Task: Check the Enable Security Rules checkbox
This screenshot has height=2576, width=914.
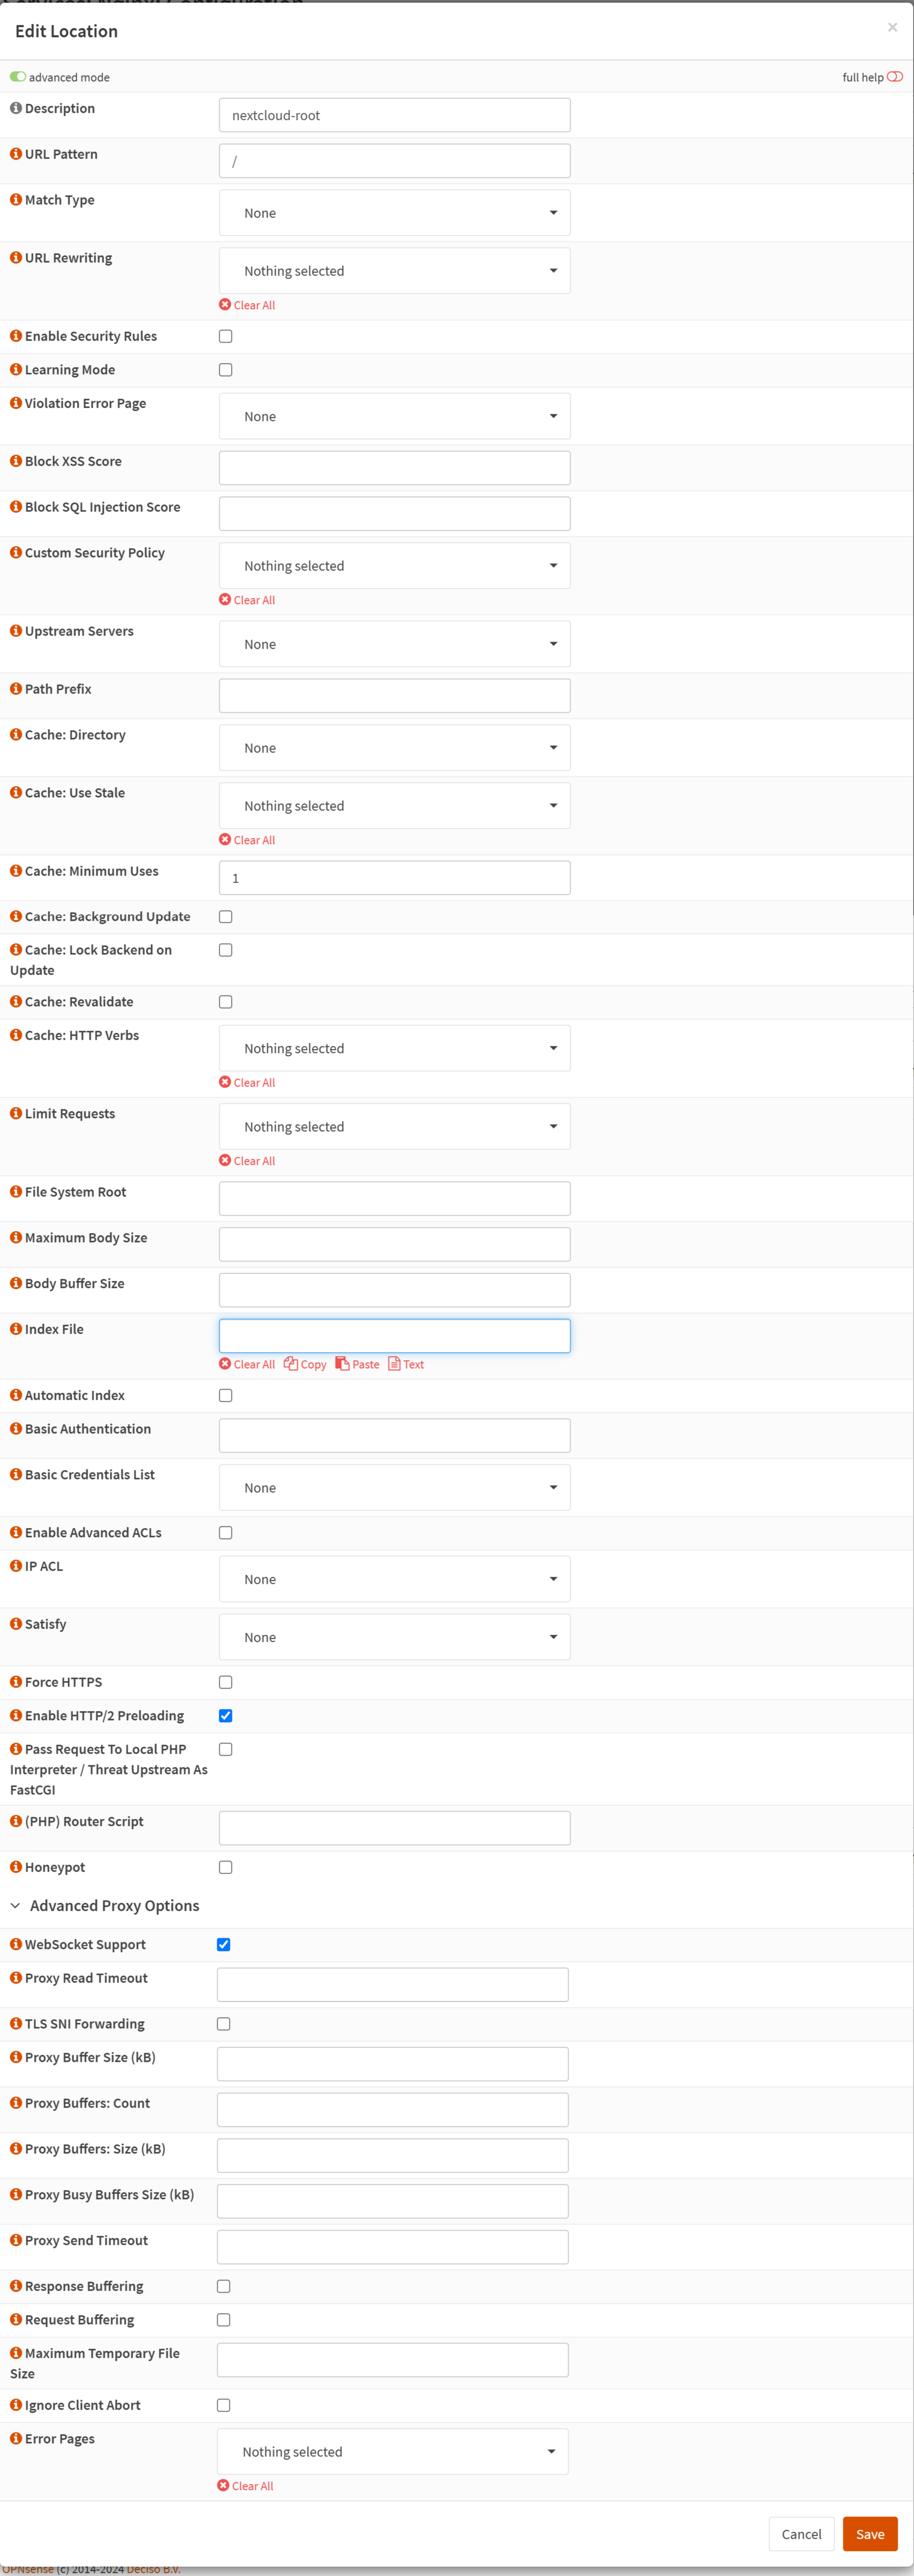Action: point(226,337)
